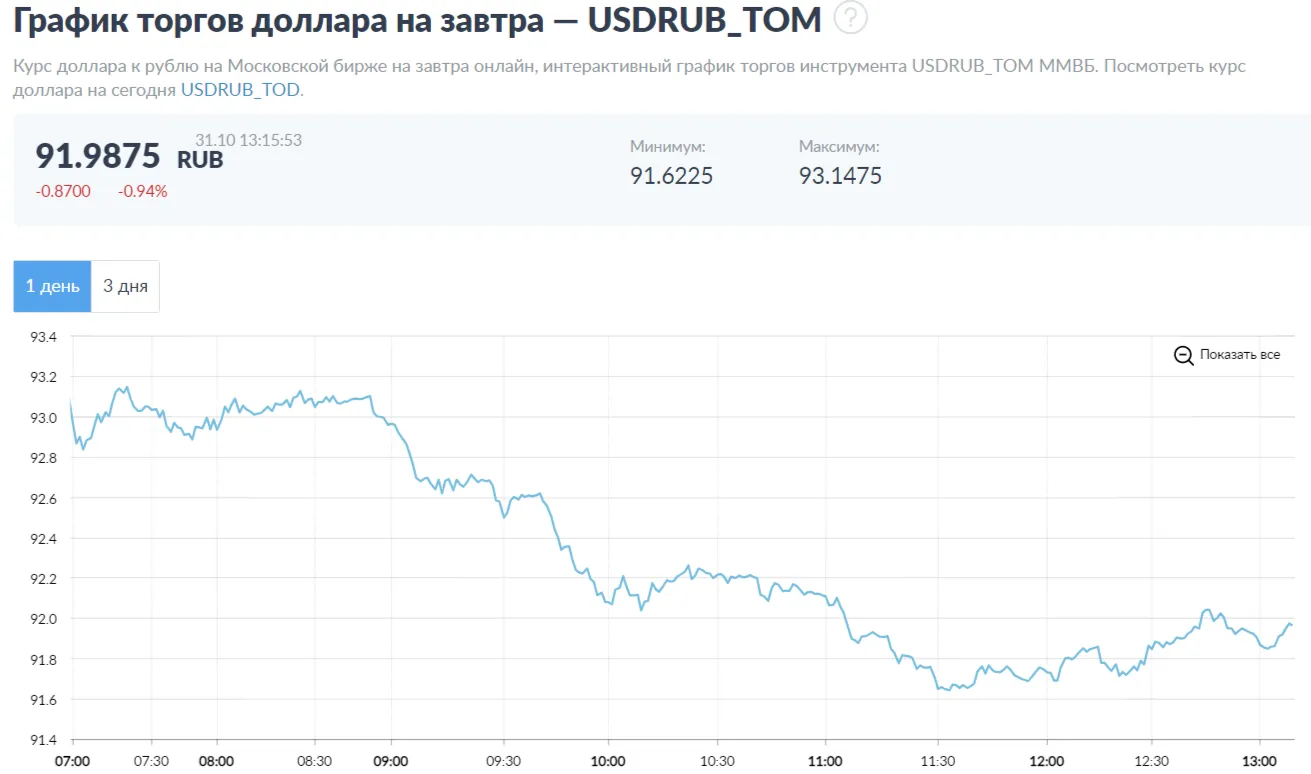Click the 11:30 label on time axis

point(937,761)
